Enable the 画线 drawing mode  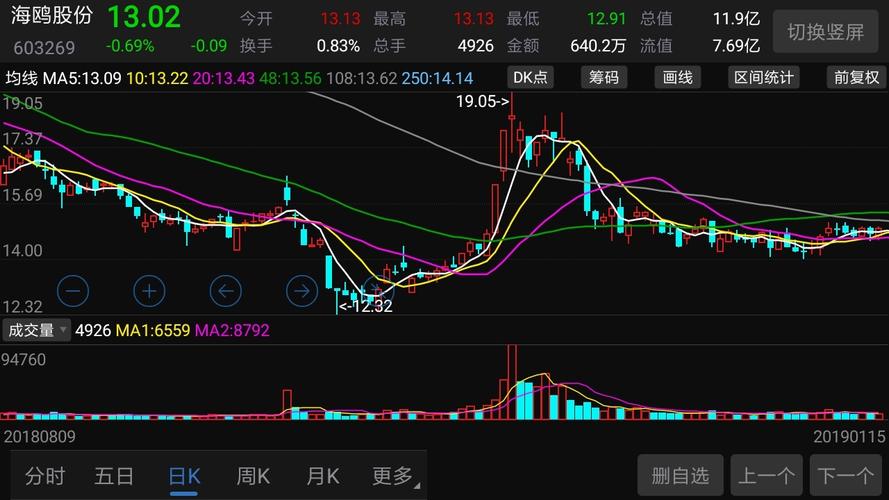(678, 78)
